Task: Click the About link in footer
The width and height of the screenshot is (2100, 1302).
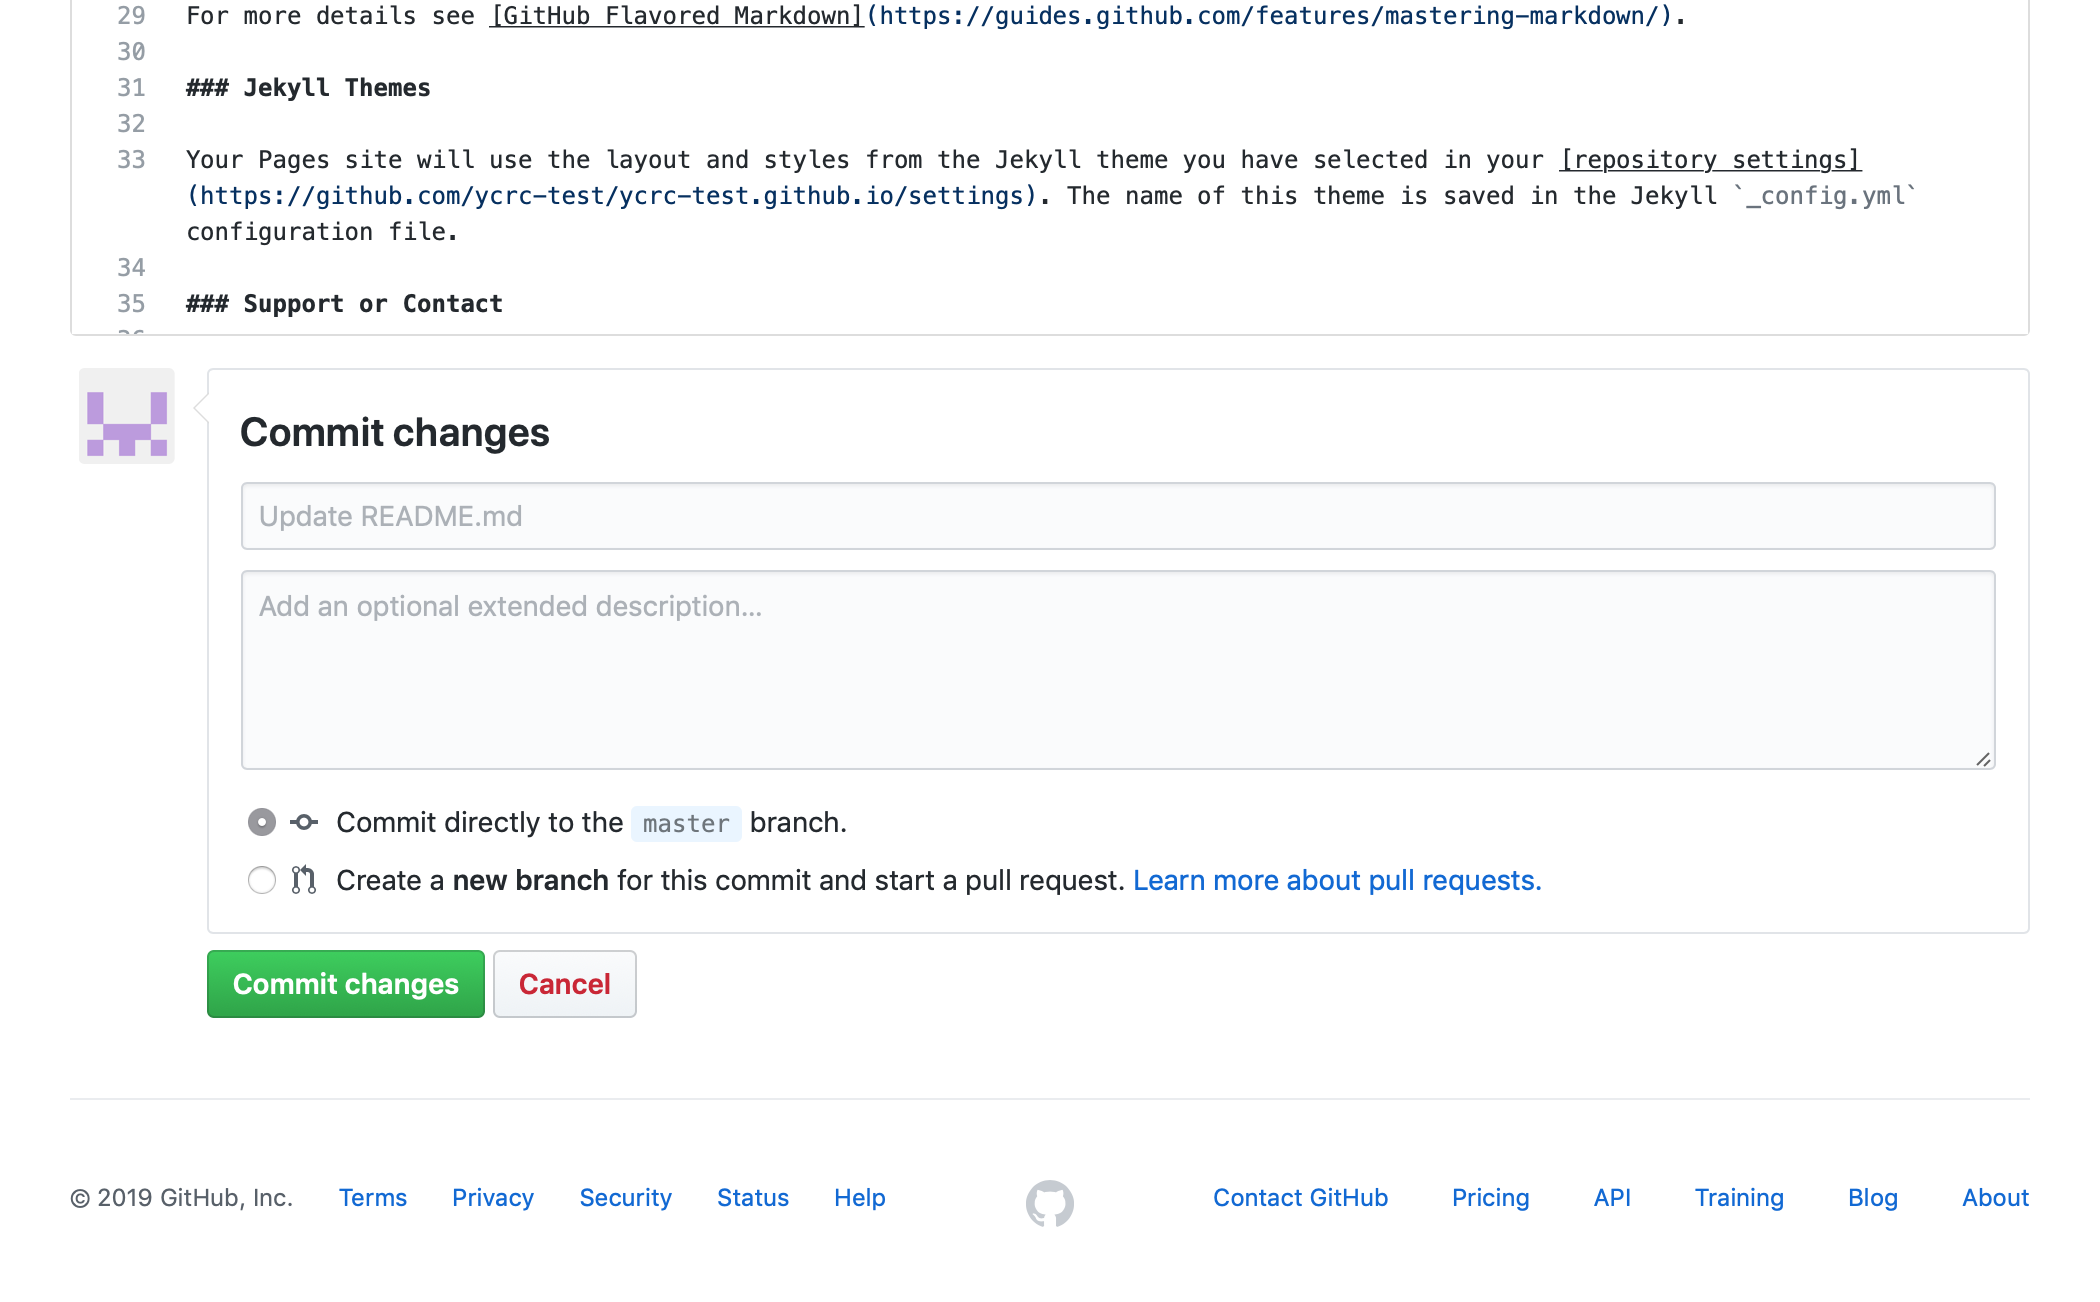Action: pos(1995,1196)
